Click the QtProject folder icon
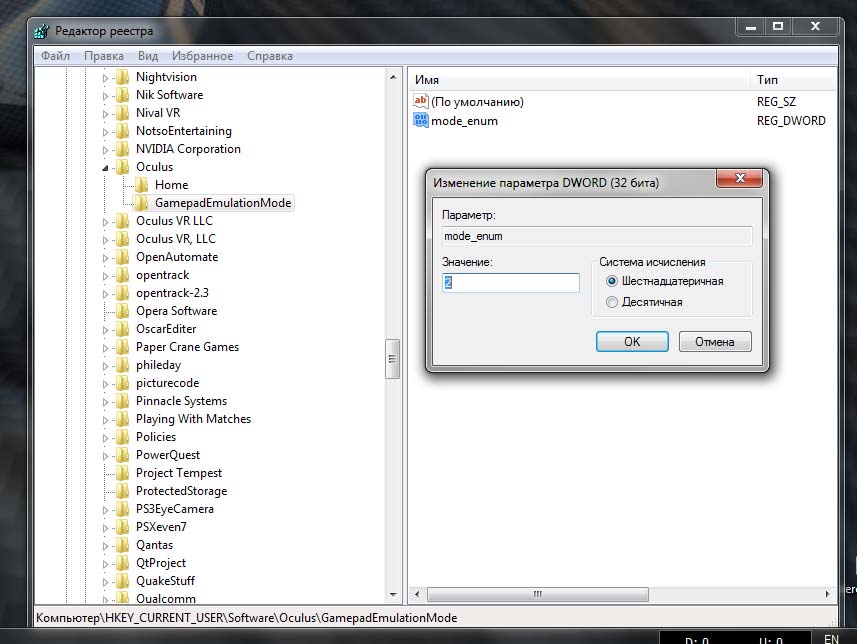The height and width of the screenshot is (644, 857). [124, 563]
